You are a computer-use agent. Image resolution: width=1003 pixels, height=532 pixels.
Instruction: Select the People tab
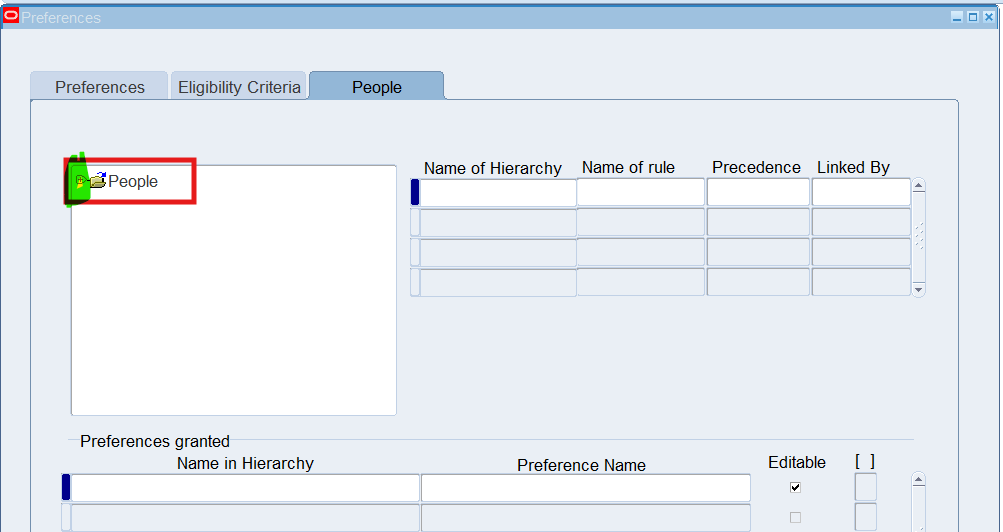tap(376, 87)
